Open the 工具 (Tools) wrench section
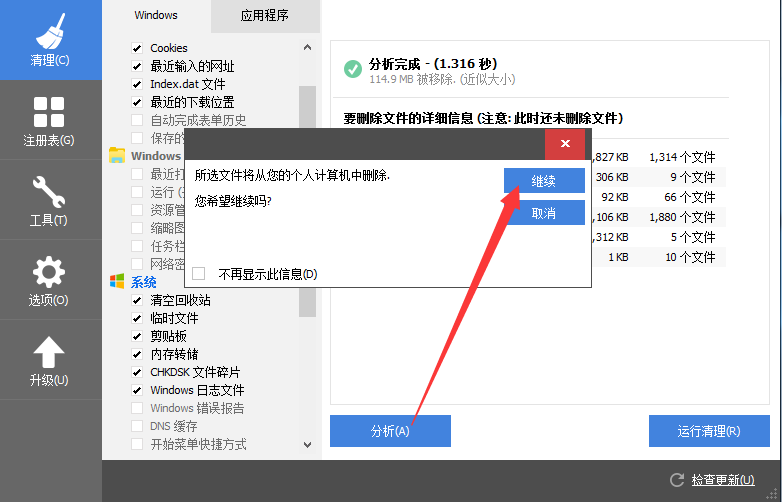This screenshot has height=502, width=782. coord(50,200)
